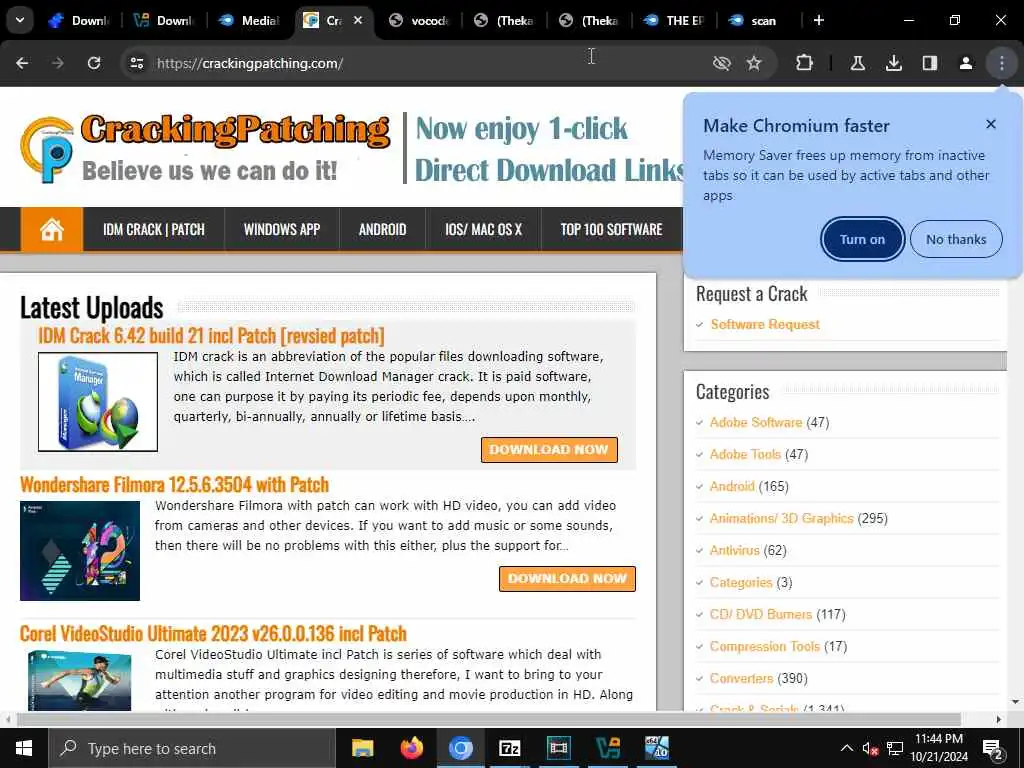Screen dimensions: 1024x768
Task: Open CD/ DVD Burners category
Action: 761,615
